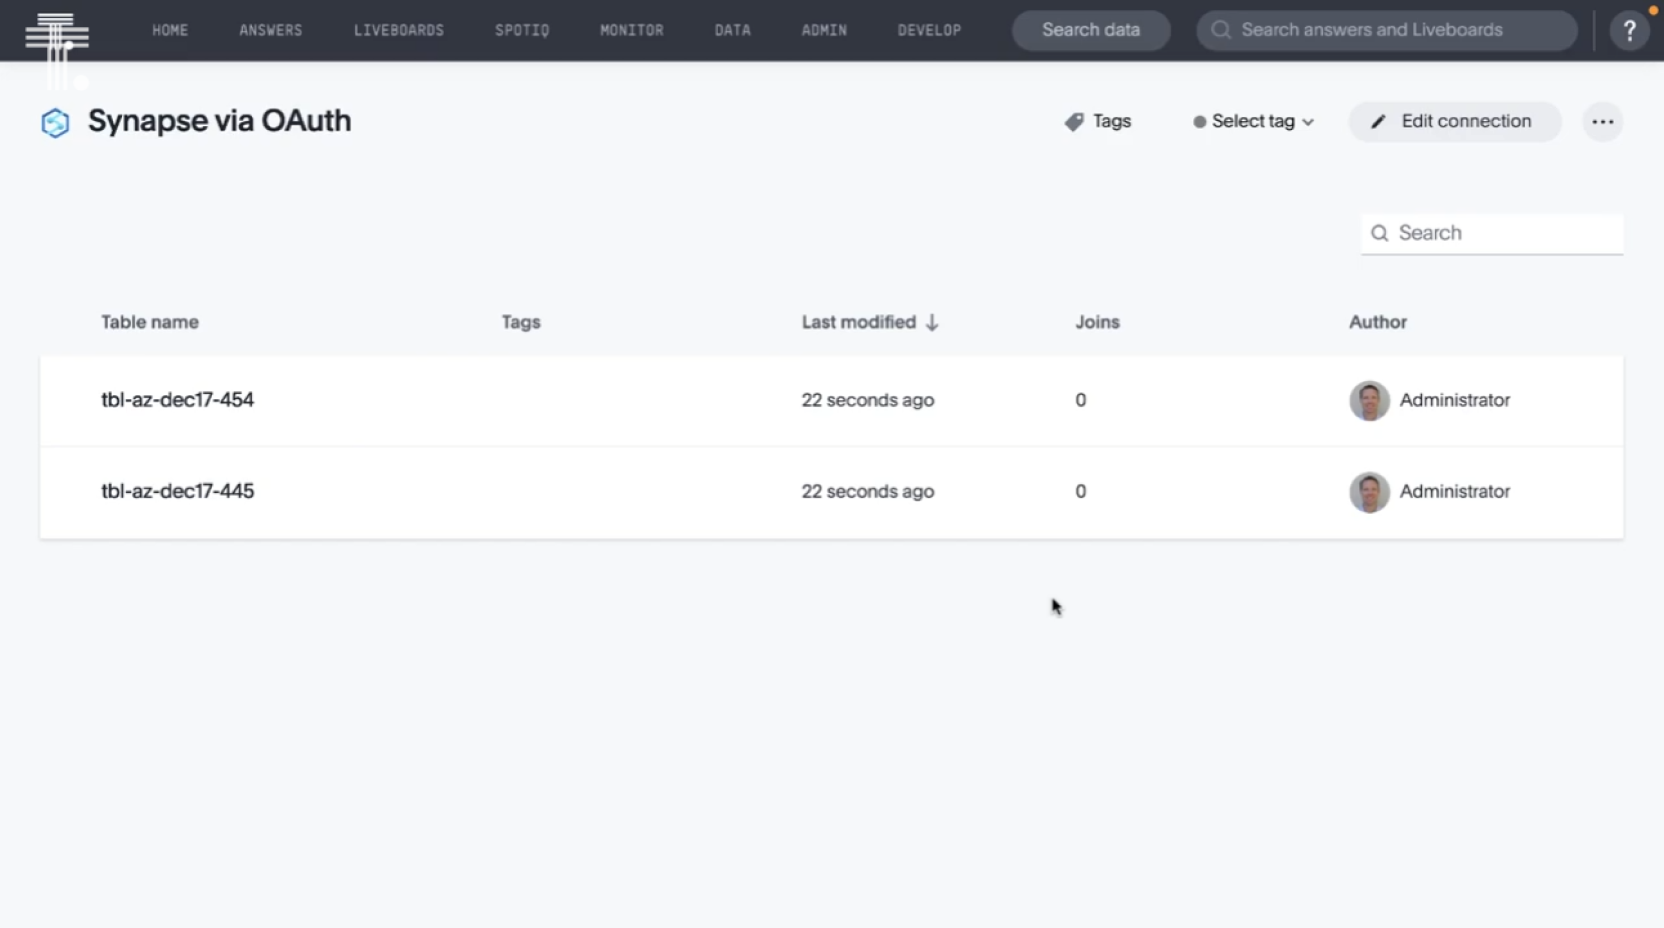This screenshot has height=928, width=1664.
Task: Click the help question mark icon
Action: pos(1628,30)
